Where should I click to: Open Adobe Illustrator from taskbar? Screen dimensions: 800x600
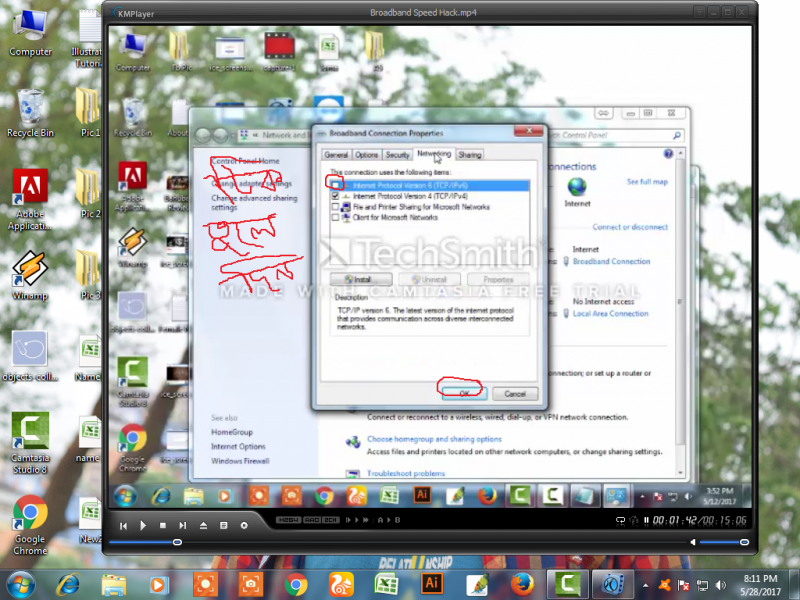432,585
